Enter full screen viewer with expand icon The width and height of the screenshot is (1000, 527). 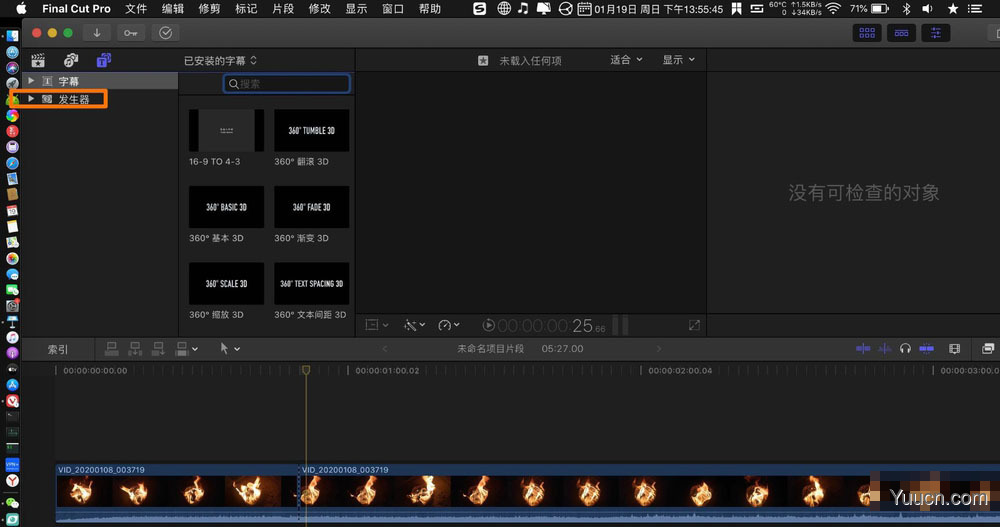(695, 325)
